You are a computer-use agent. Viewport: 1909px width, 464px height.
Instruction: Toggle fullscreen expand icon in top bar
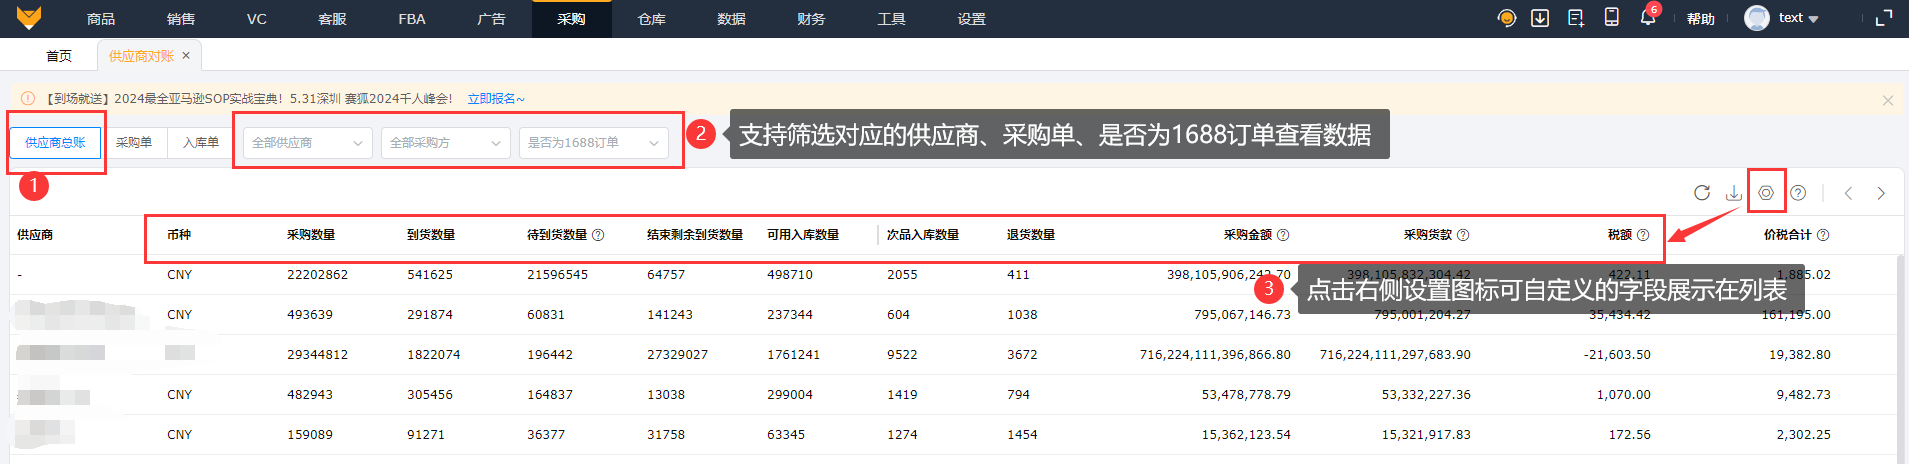click(1884, 18)
